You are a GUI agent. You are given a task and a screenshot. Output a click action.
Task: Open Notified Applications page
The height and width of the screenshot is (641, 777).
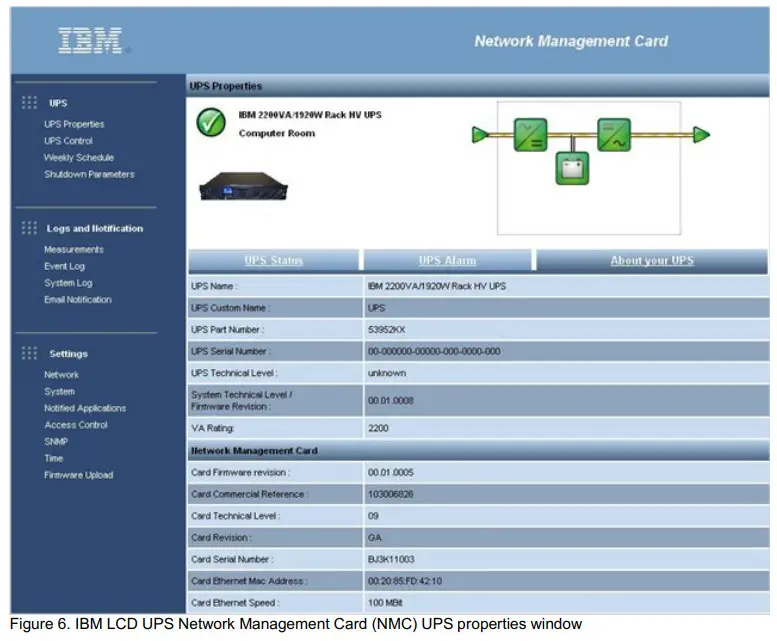pyautogui.click(x=85, y=408)
